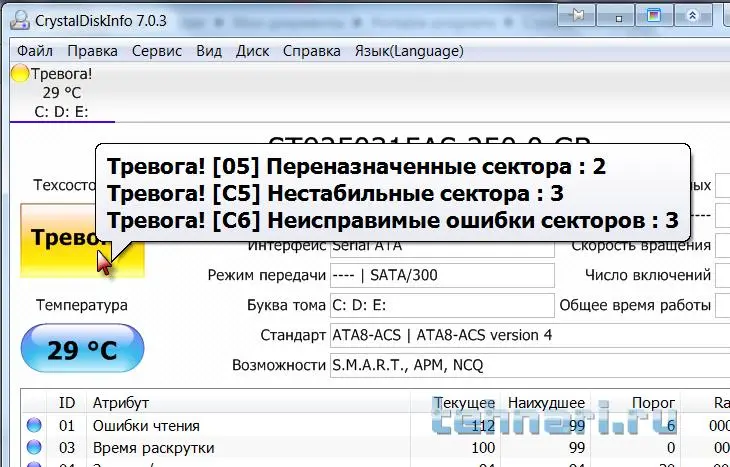Click the Буква тома C: D: E: field

click(442, 305)
